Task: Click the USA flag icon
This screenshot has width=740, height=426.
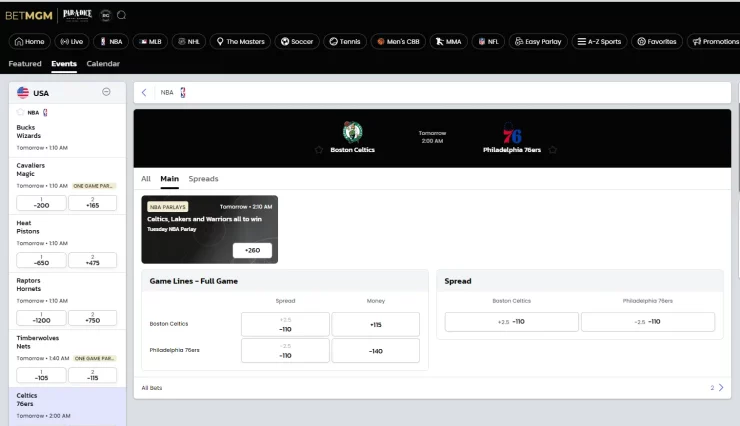Action: point(23,92)
